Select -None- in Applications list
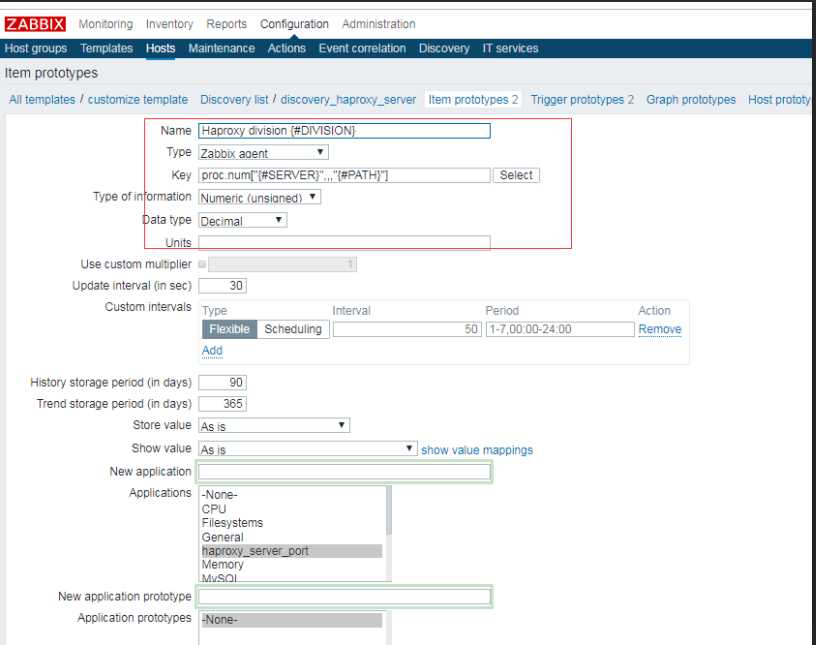This screenshot has height=645, width=816. tap(292, 495)
